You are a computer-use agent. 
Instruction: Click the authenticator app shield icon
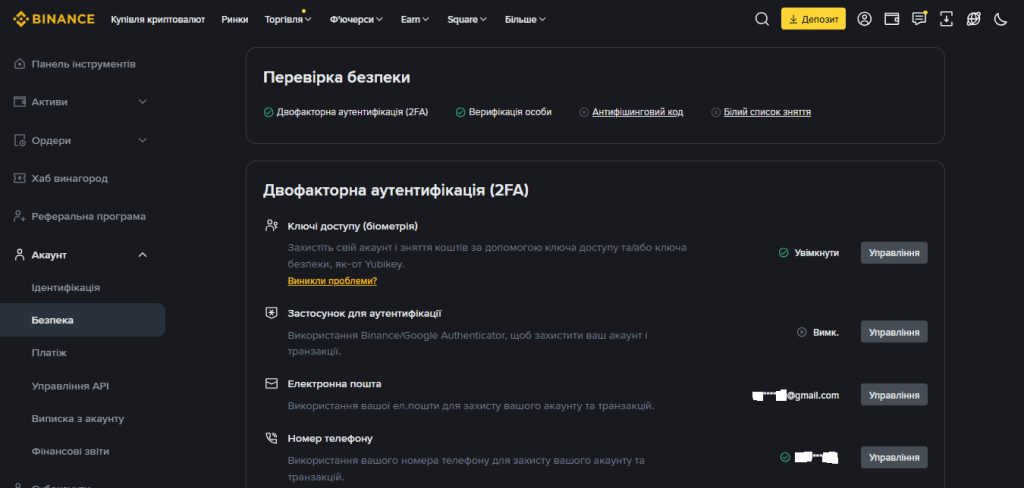point(272,313)
